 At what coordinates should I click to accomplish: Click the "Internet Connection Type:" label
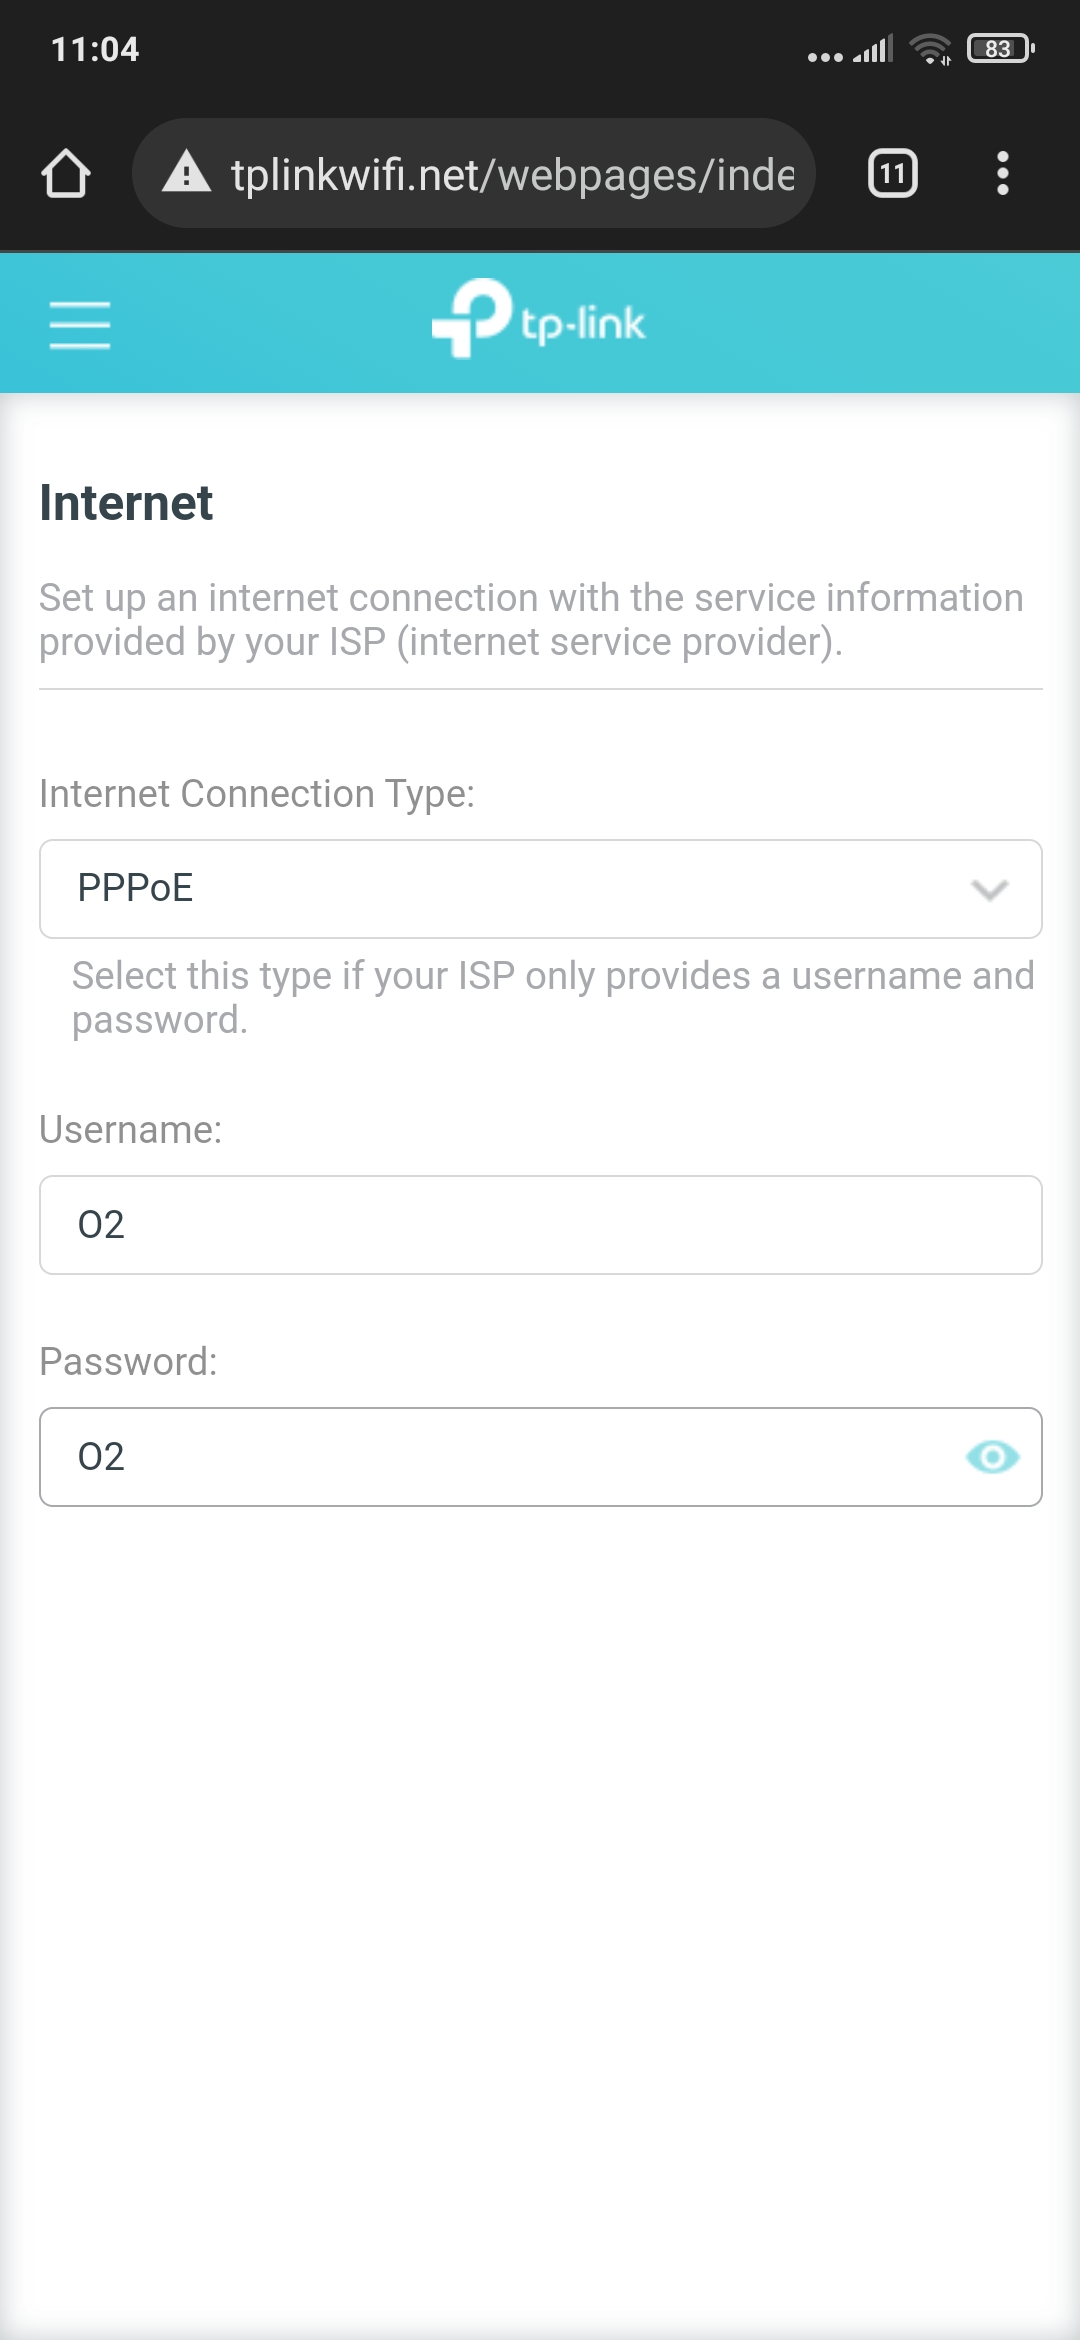pos(257,794)
